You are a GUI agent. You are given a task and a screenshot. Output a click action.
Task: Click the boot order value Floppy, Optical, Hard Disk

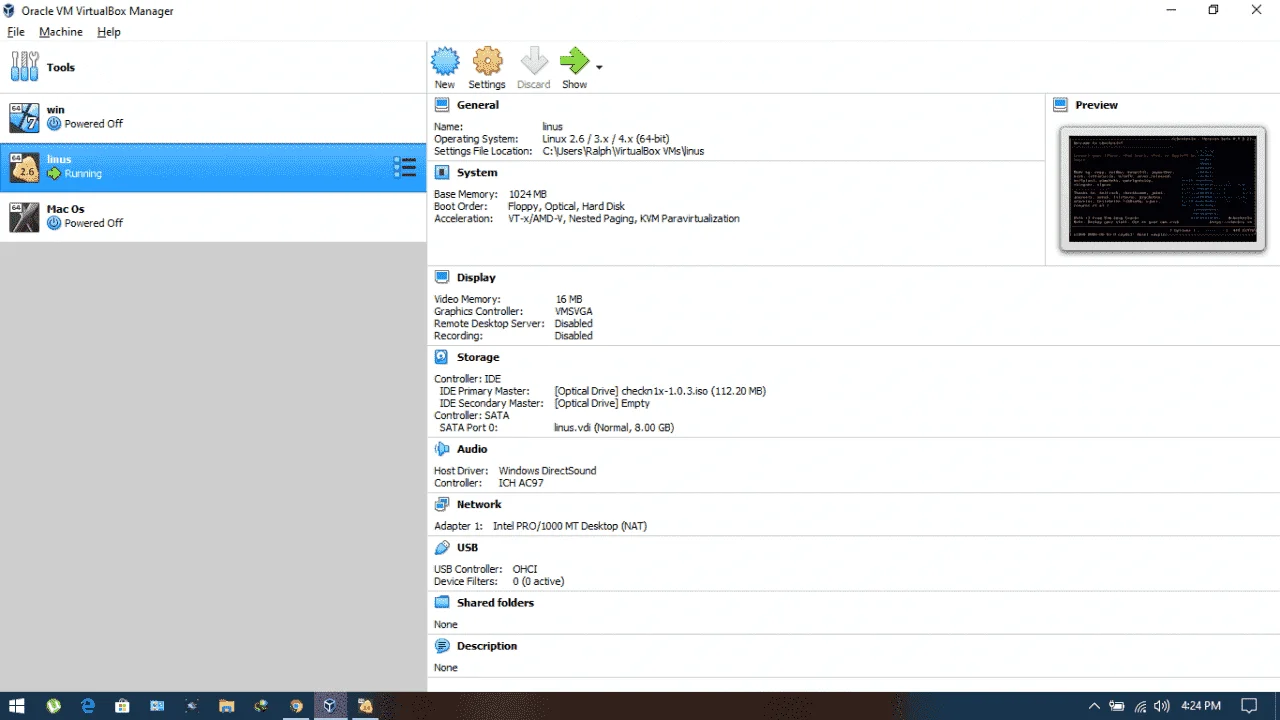[567, 206]
